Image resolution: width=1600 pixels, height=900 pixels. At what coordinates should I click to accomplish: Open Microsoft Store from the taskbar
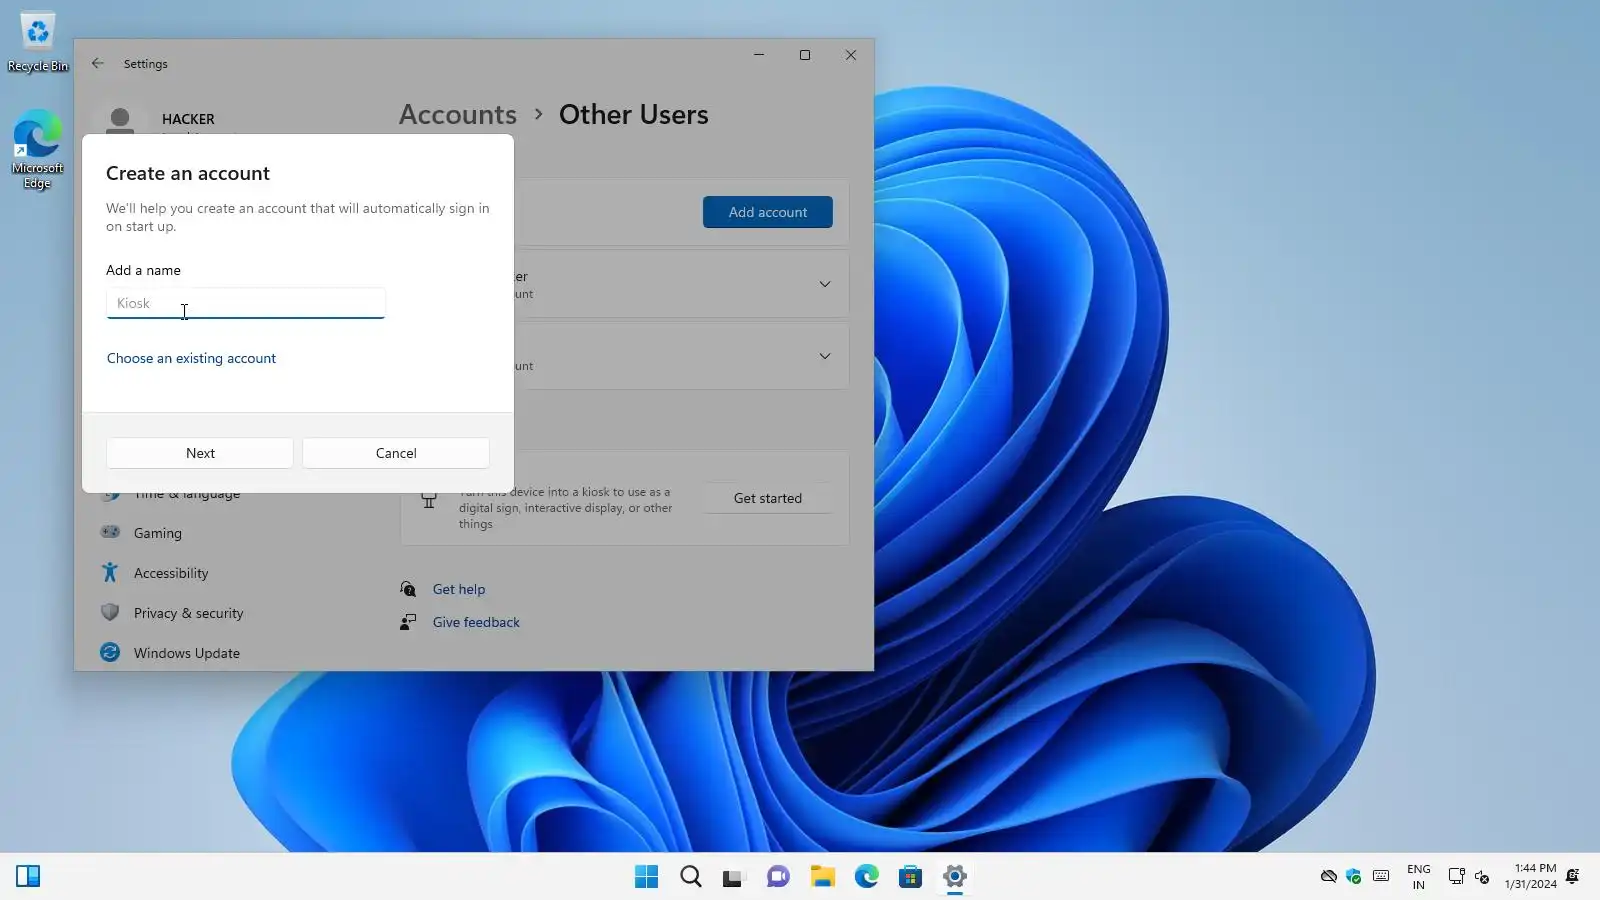[911, 877]
